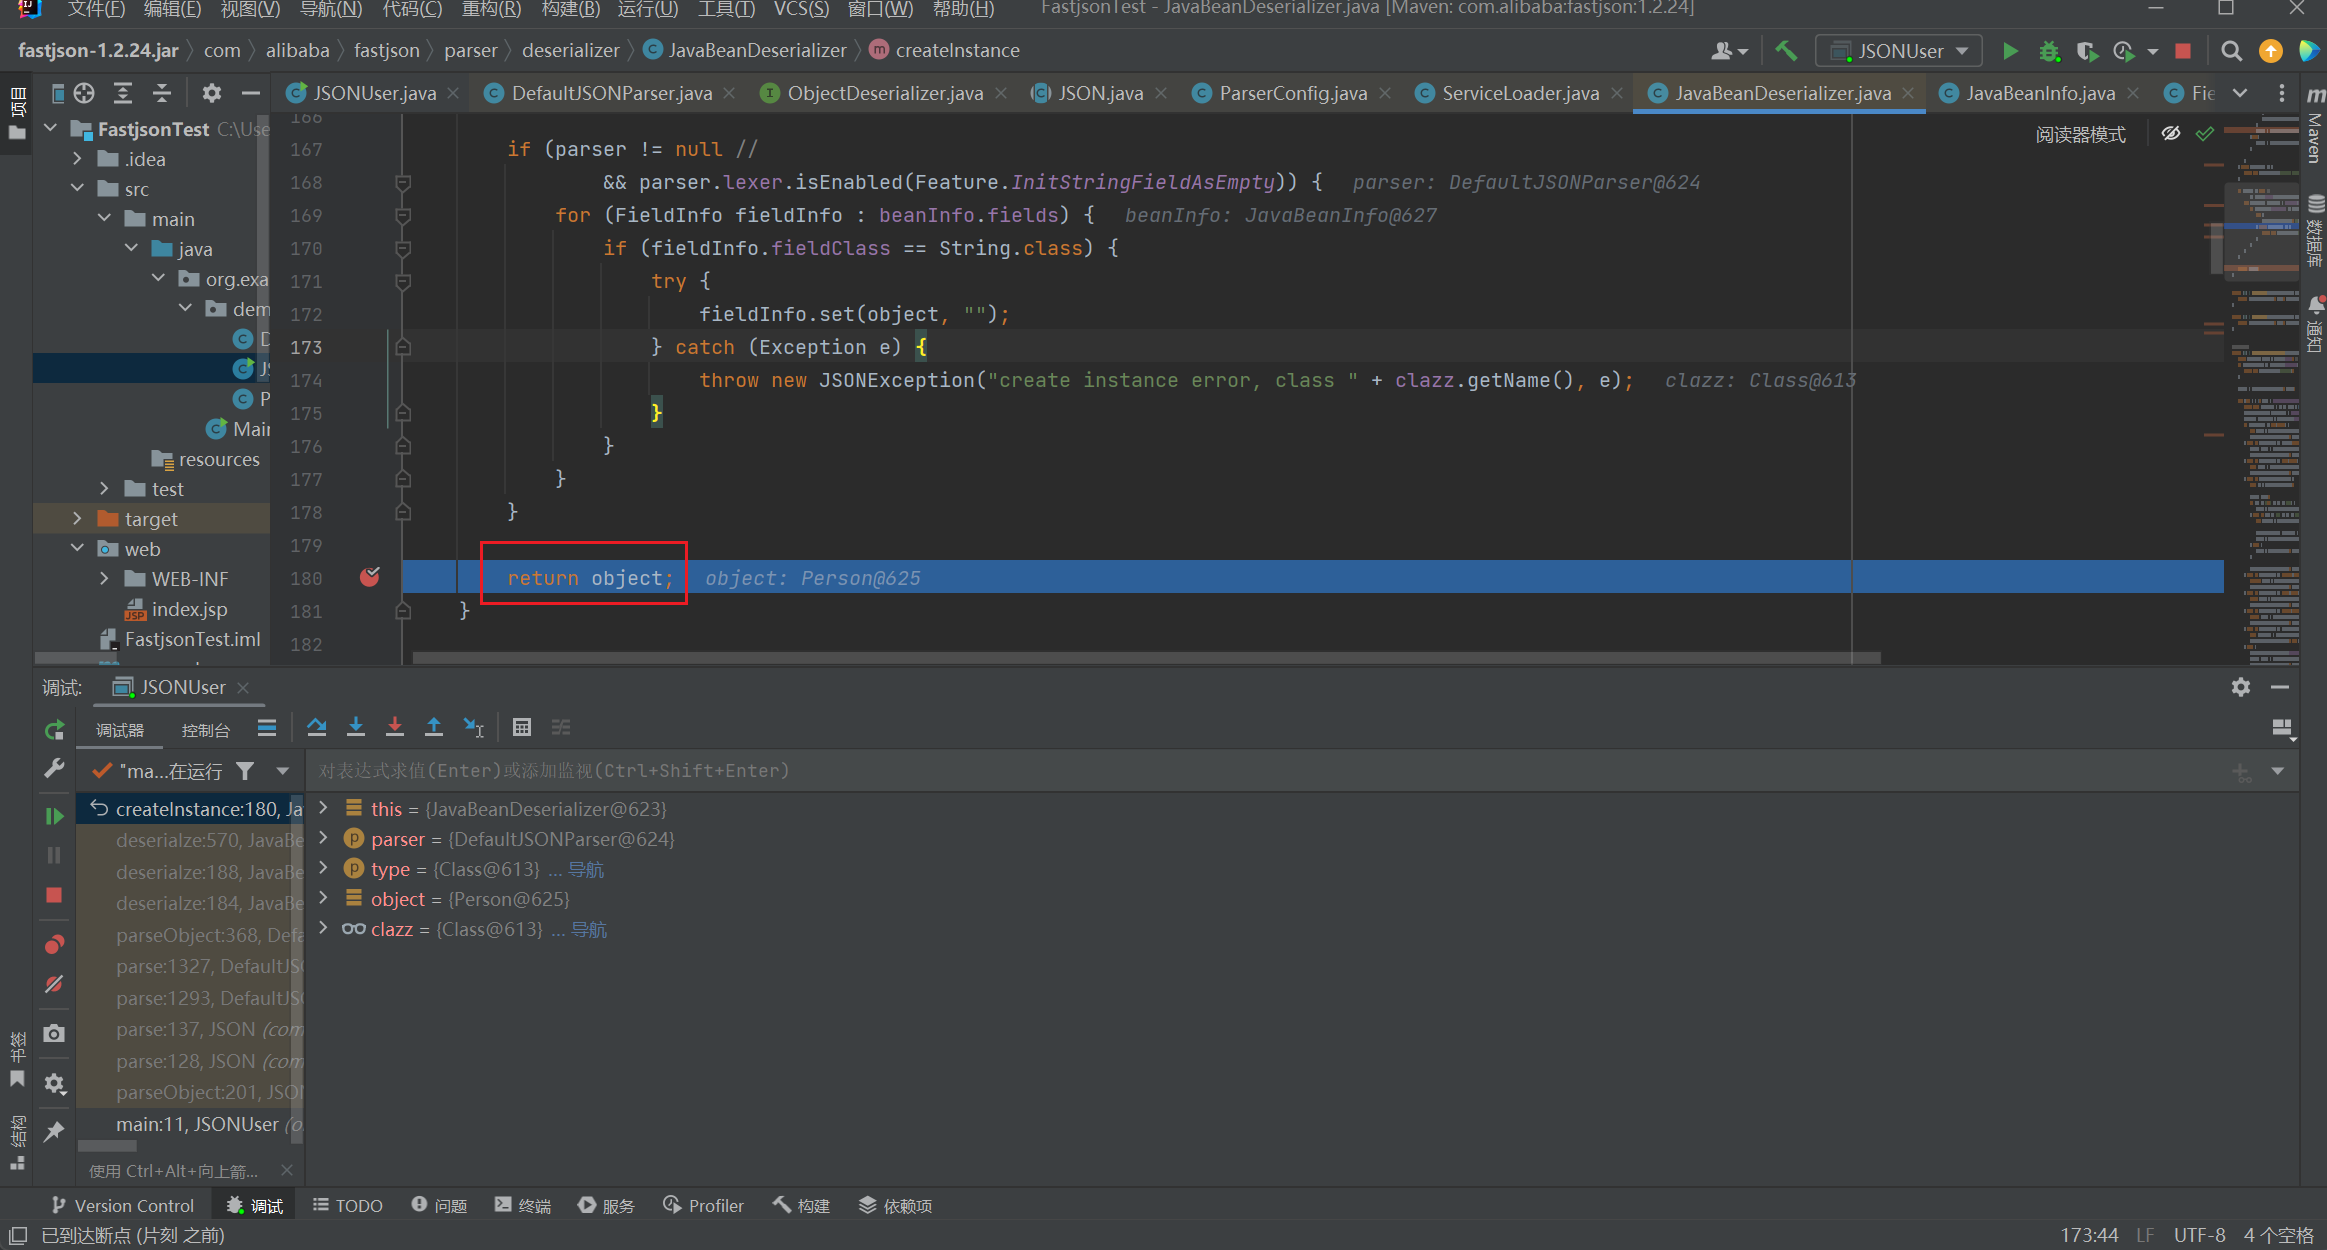Open the Evaluate Expression calculator icon
This screenshot has height=1250, width=2327.
point(522,727)
